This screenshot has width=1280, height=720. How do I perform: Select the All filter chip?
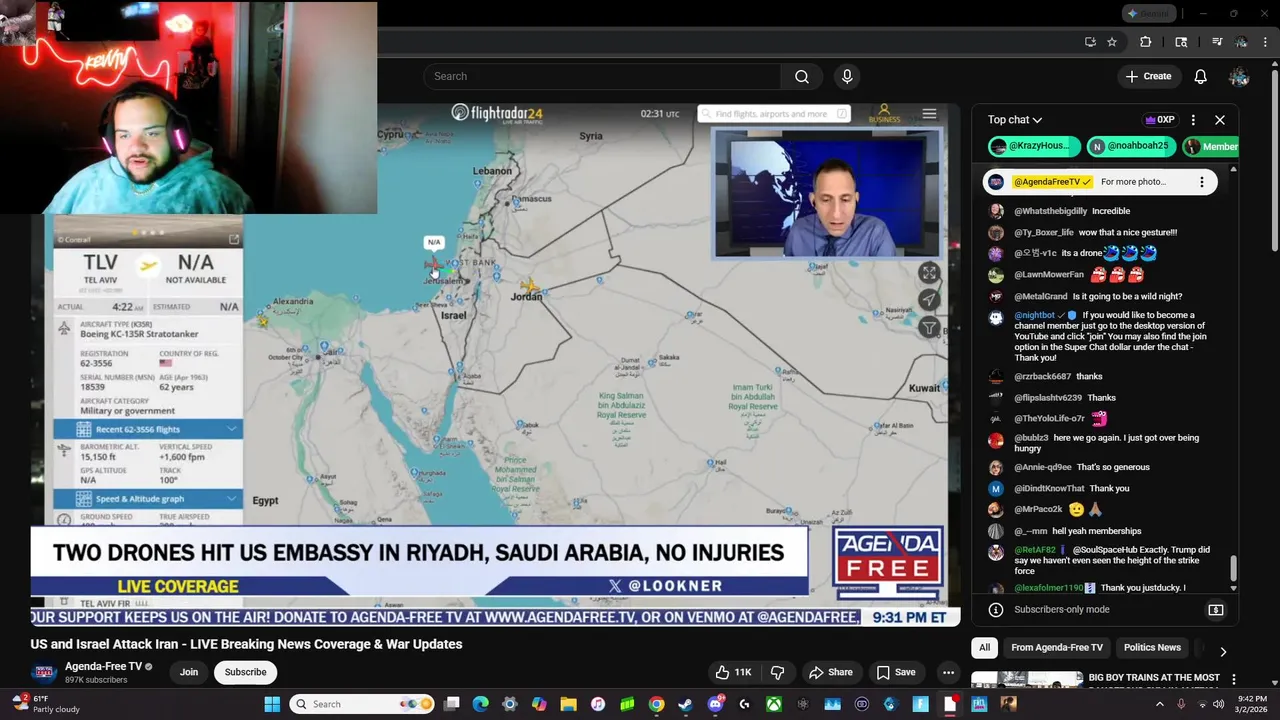pos(984,648)
